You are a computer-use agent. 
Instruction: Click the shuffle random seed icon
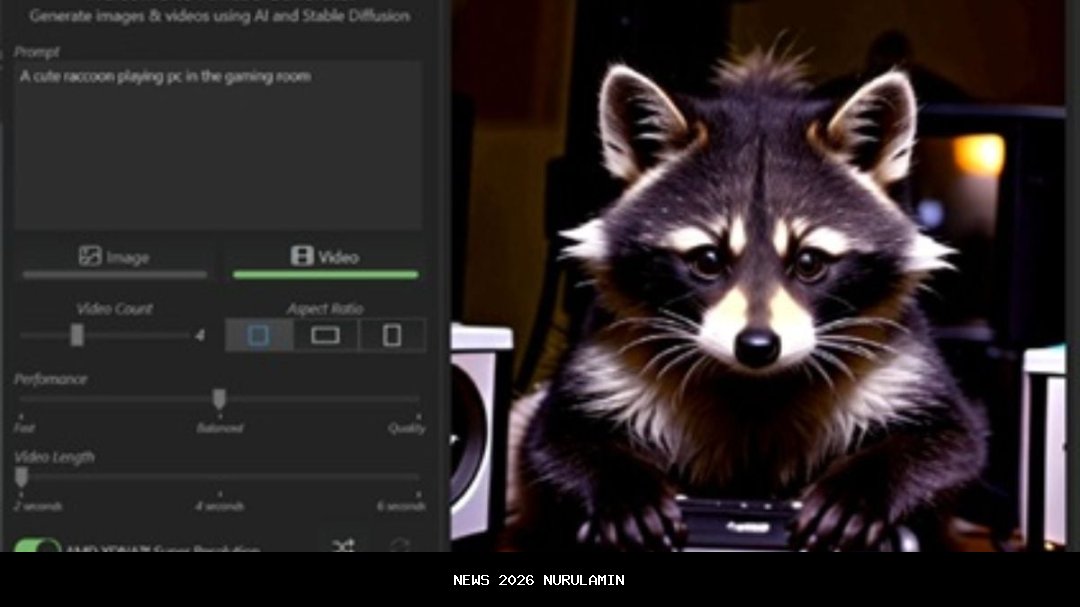(343, 545)
